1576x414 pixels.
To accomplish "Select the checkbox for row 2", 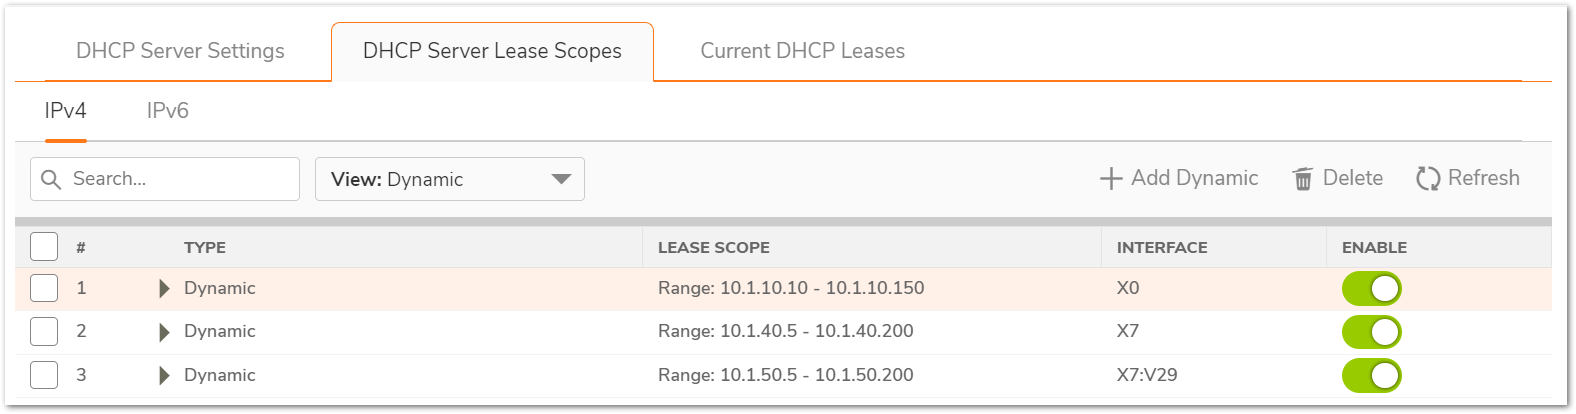I will 44,331.
